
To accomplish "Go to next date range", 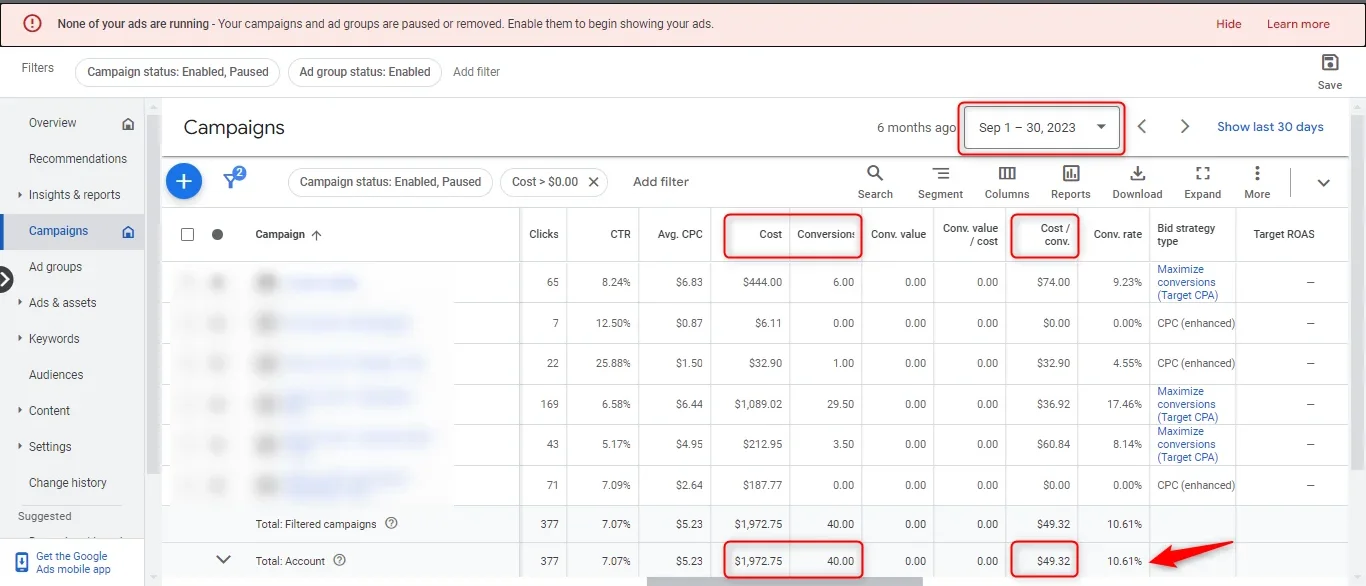I will [1185, 127].
